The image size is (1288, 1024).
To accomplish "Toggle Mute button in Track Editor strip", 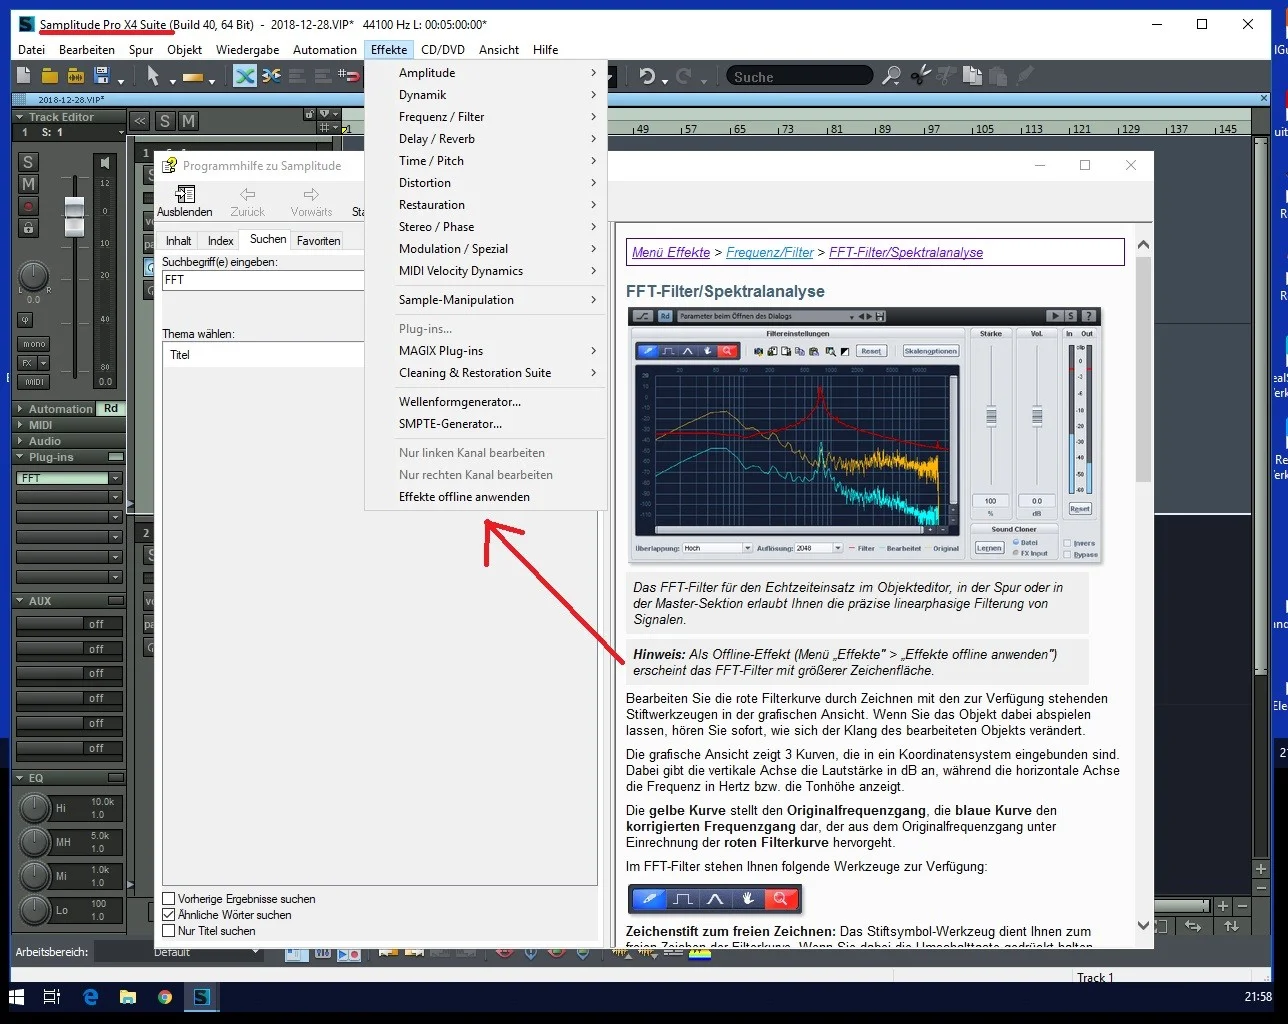I will click(28, 184).
